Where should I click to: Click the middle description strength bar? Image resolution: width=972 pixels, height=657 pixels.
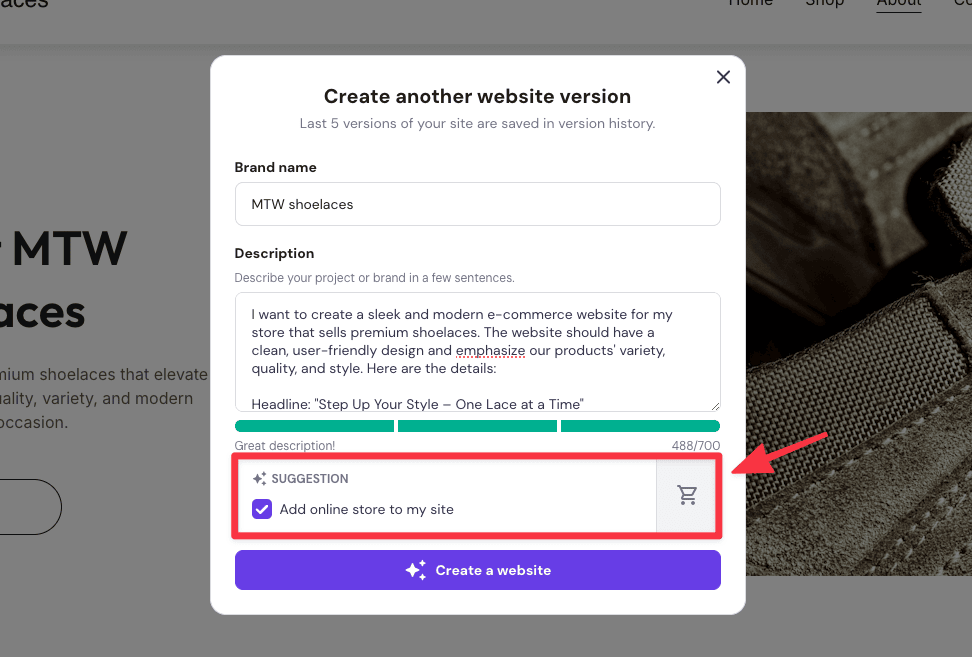[x=477, y=425]
